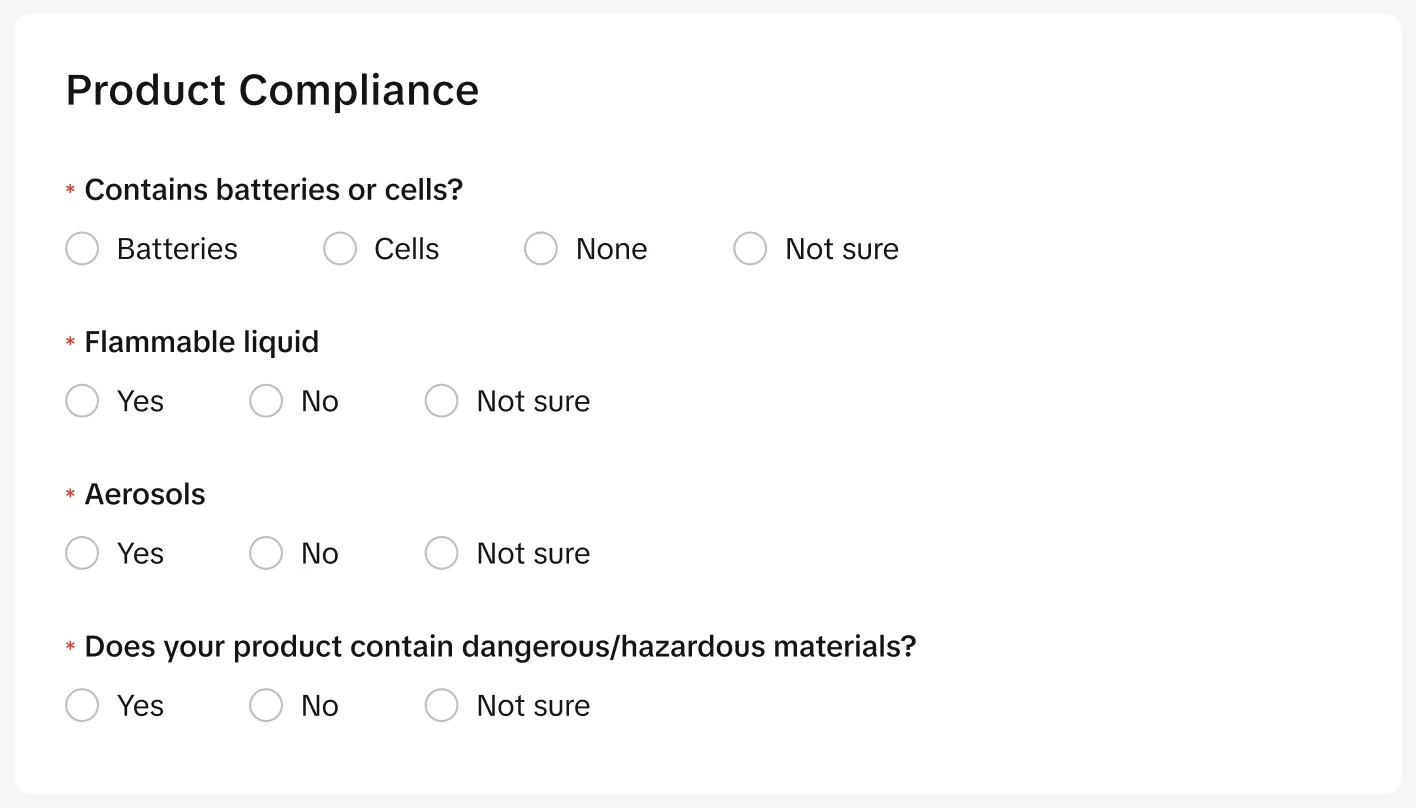Click the dangerous/hazardous materials question text
Screen dimensions: 1416x808
[500, 646]
